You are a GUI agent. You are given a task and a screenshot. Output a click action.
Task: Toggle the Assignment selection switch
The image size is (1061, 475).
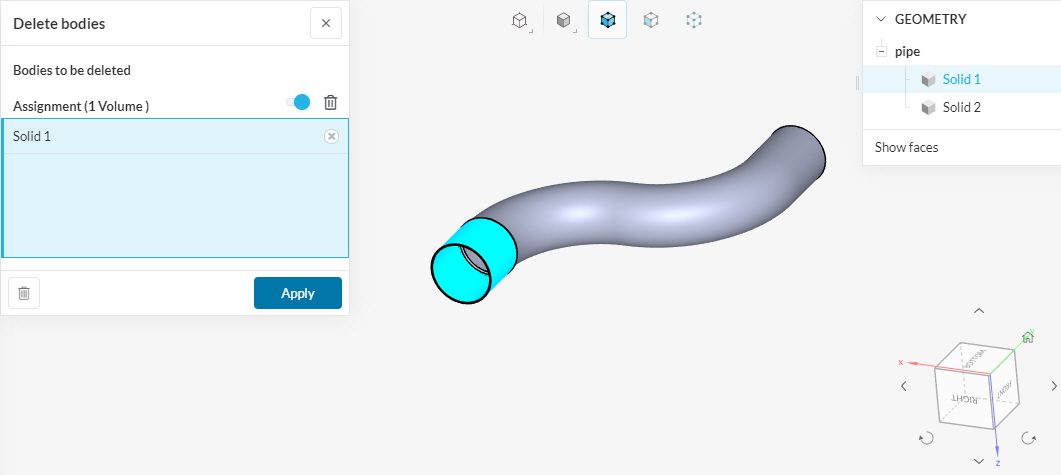tap(298, 103)
